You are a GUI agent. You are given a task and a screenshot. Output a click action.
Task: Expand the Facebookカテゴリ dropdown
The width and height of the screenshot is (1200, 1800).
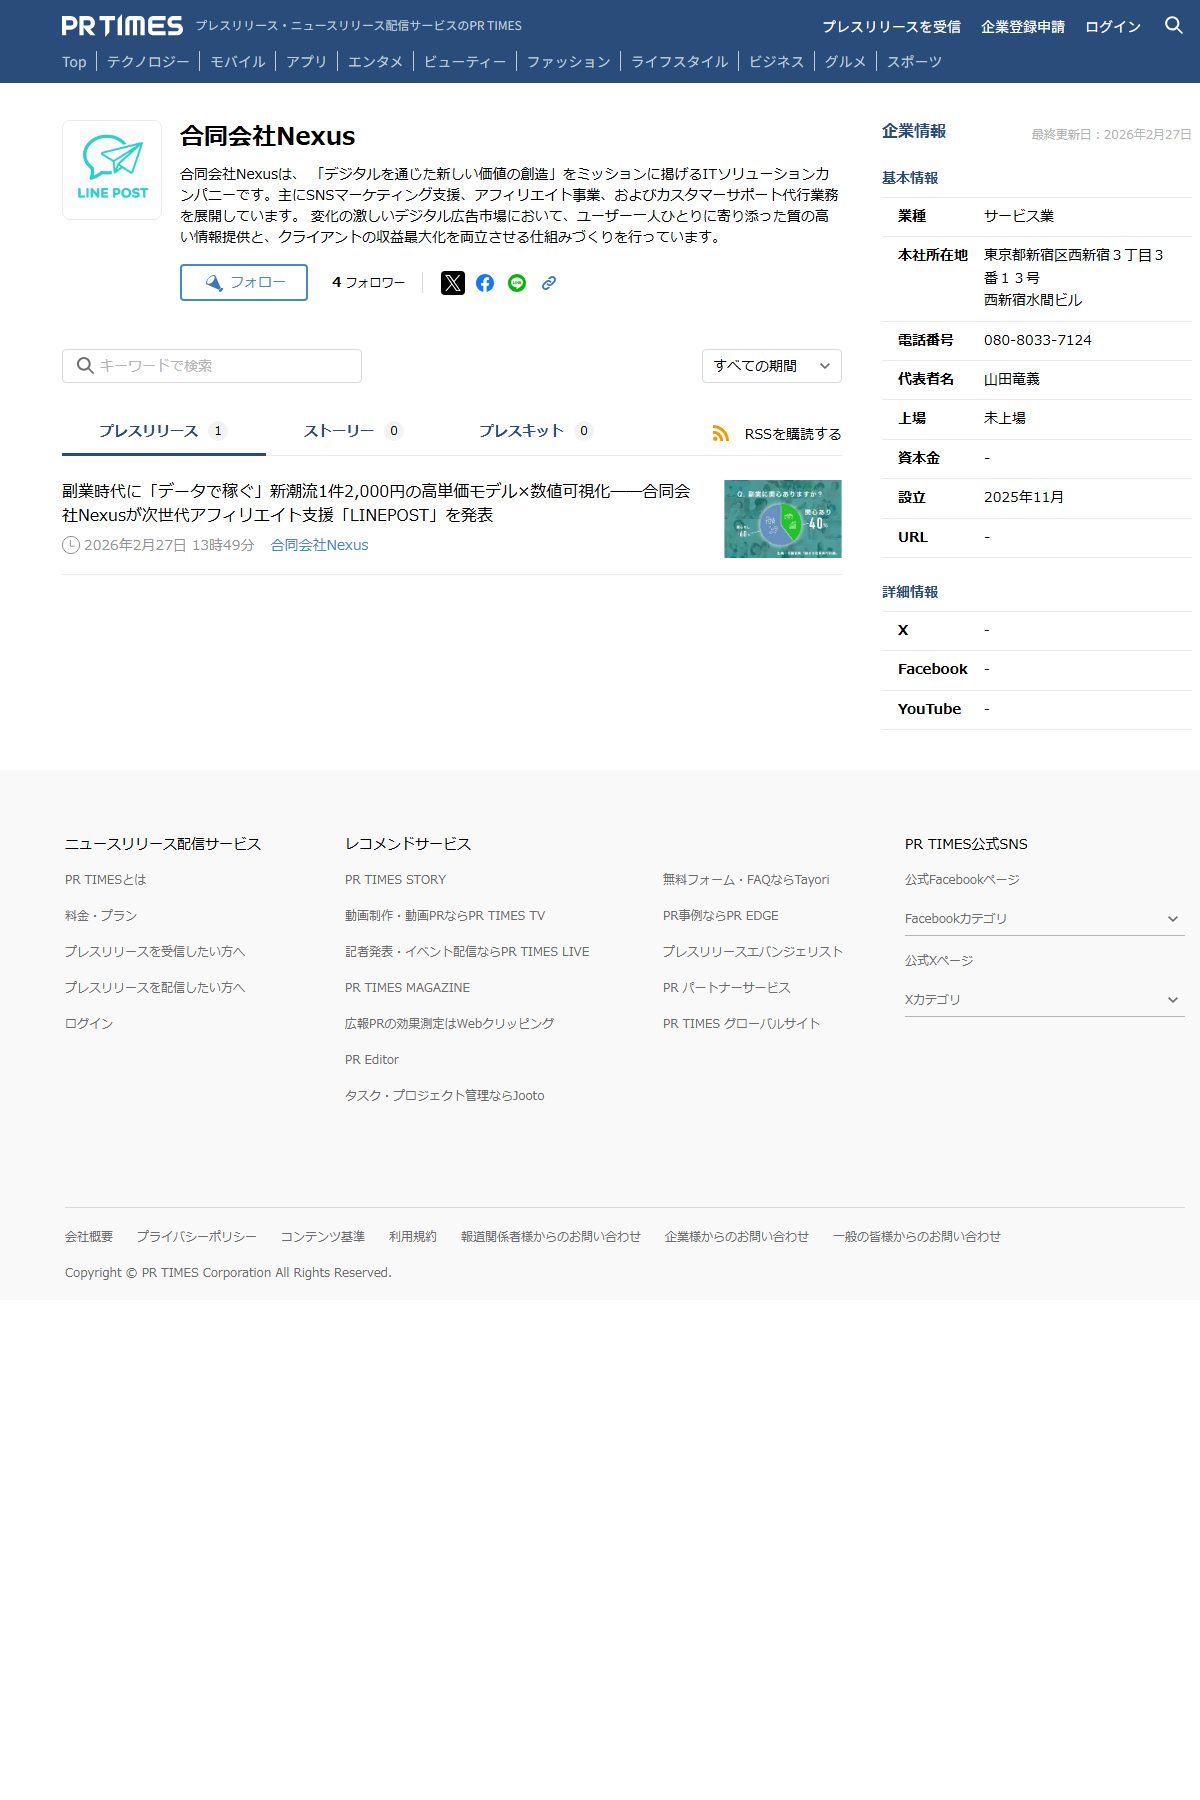(1045, 918)
